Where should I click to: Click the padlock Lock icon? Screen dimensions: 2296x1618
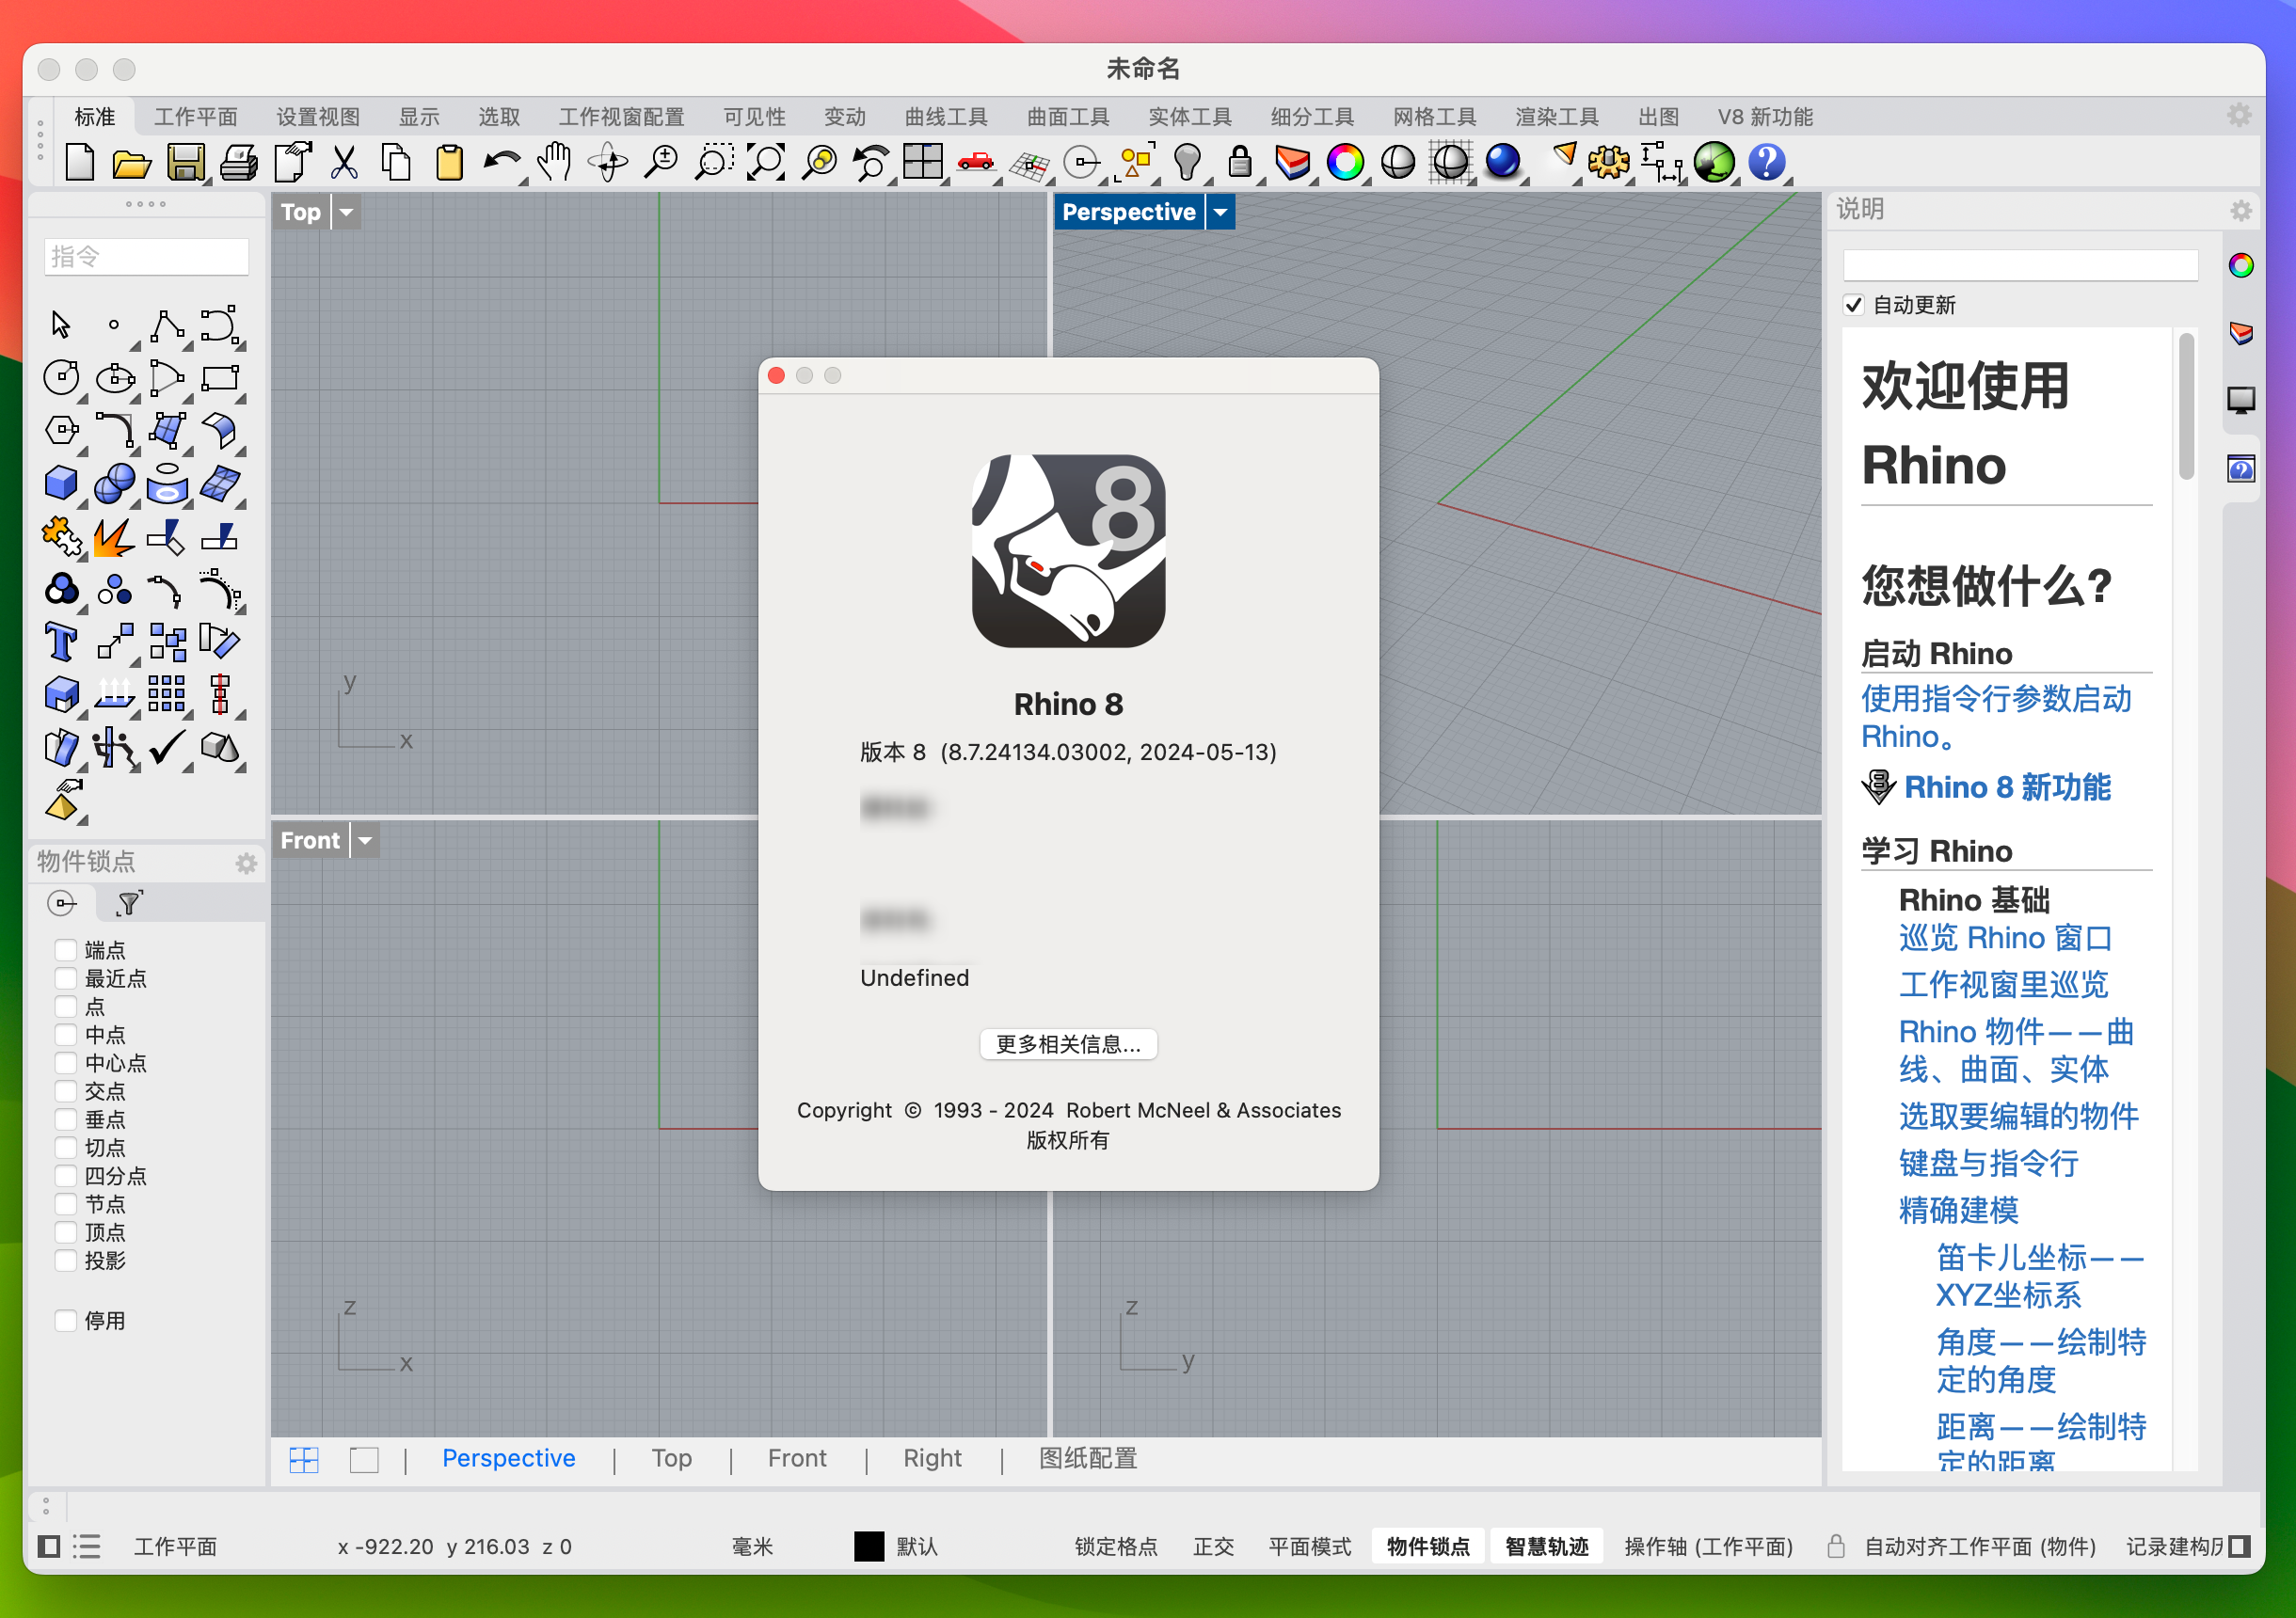point(1240,162)
